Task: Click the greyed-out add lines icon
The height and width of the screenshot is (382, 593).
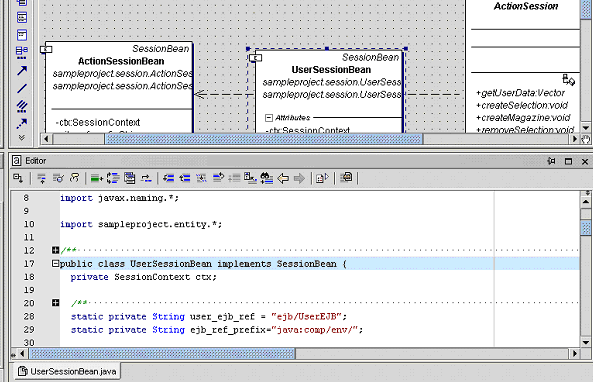Action: coord(234,178)
